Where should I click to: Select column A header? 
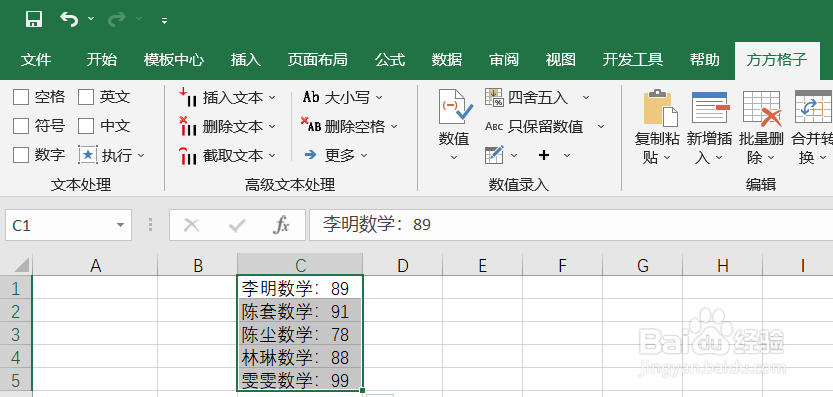(x=95, y=265)
